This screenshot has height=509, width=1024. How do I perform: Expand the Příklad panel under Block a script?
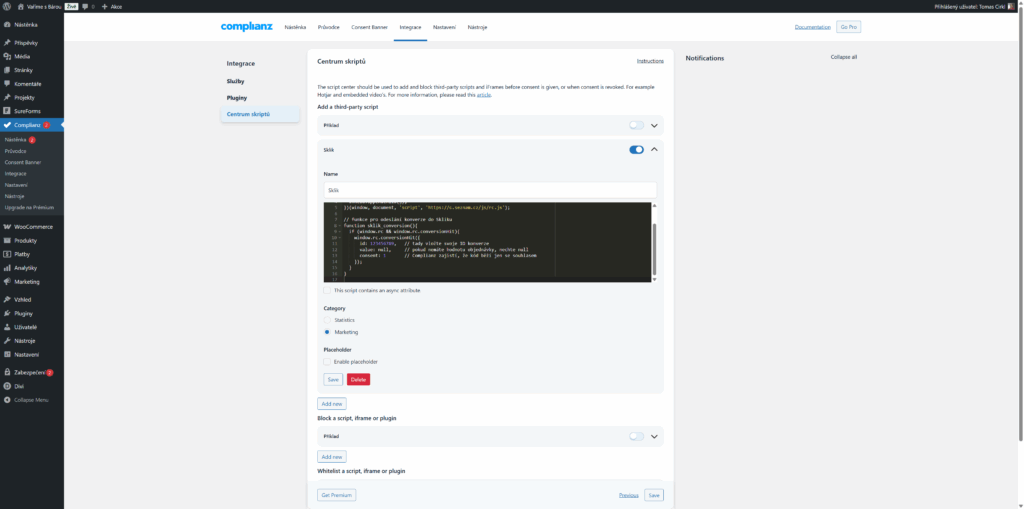(x=654, y=437)
